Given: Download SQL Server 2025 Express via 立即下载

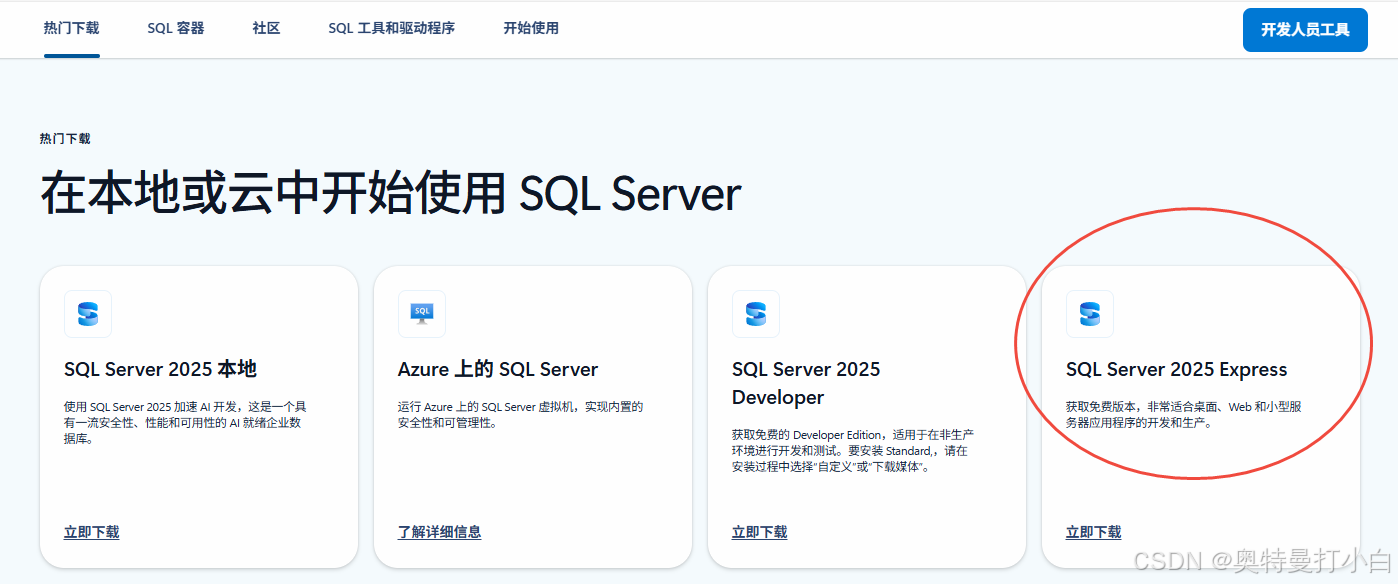Looking at the screenshot, I should (1094, 532).
